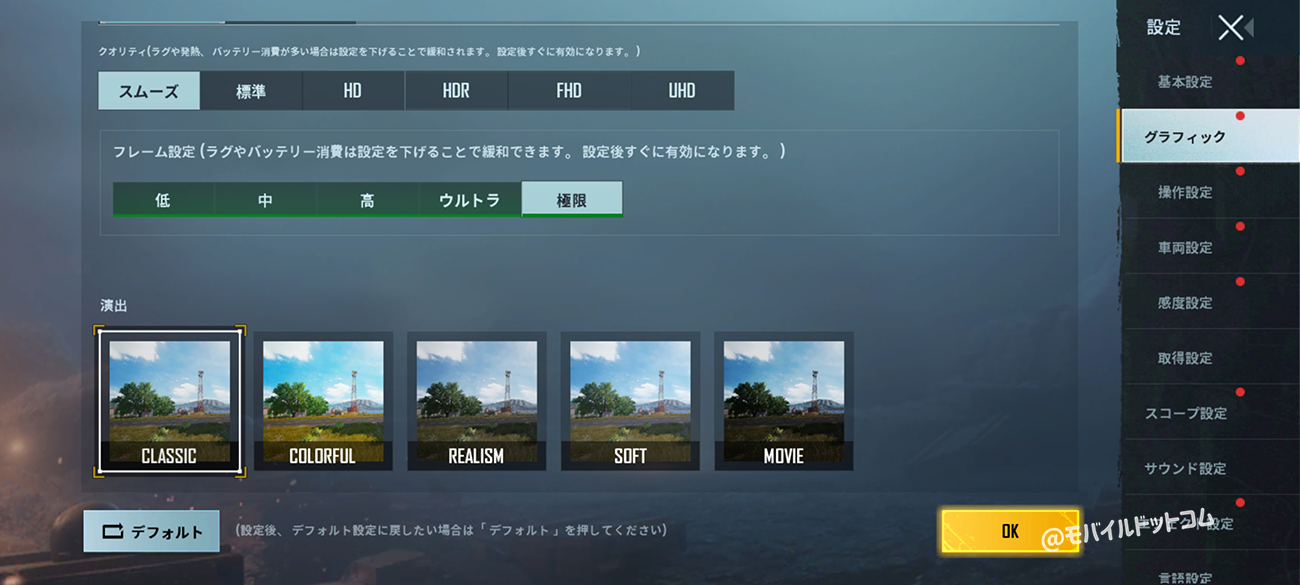Pick the REALISM style thumbnail
This screenshot has width=1300, height=585.
pyautogui.click(x=476, y=401)
